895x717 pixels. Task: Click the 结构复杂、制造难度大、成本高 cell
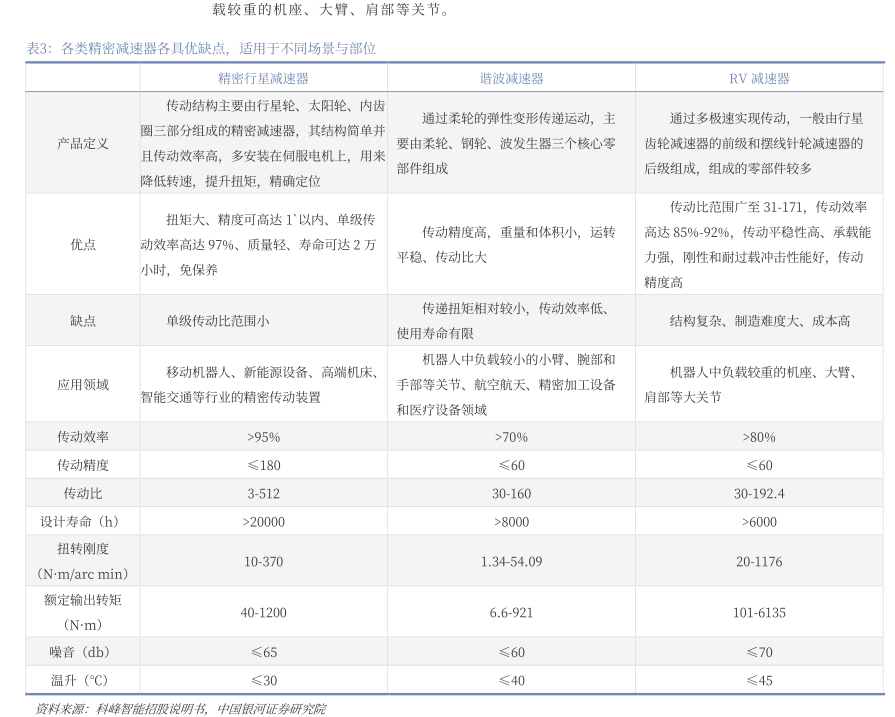[759, 321]
